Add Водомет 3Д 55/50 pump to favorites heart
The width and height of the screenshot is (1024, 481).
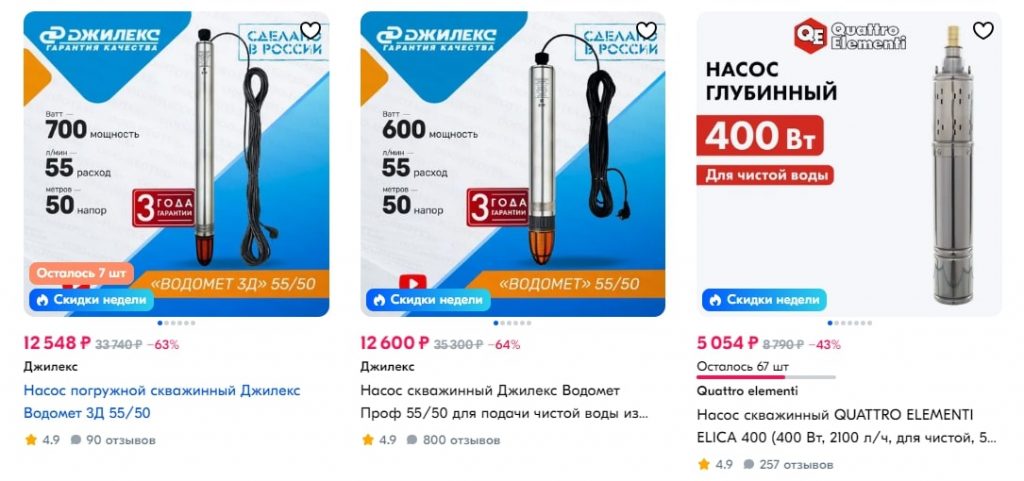point(310,30)
